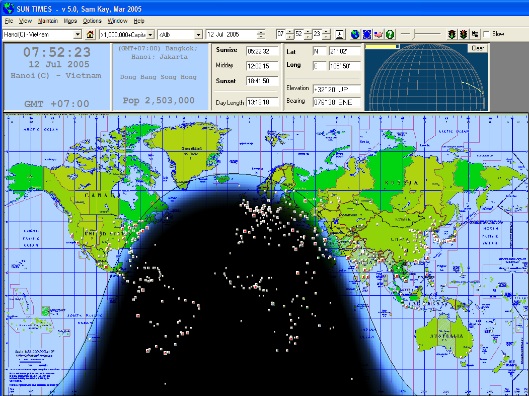This screenshot has height=396, width=529.
Task: Click the hour field showing 07
Action: (281, 34)
